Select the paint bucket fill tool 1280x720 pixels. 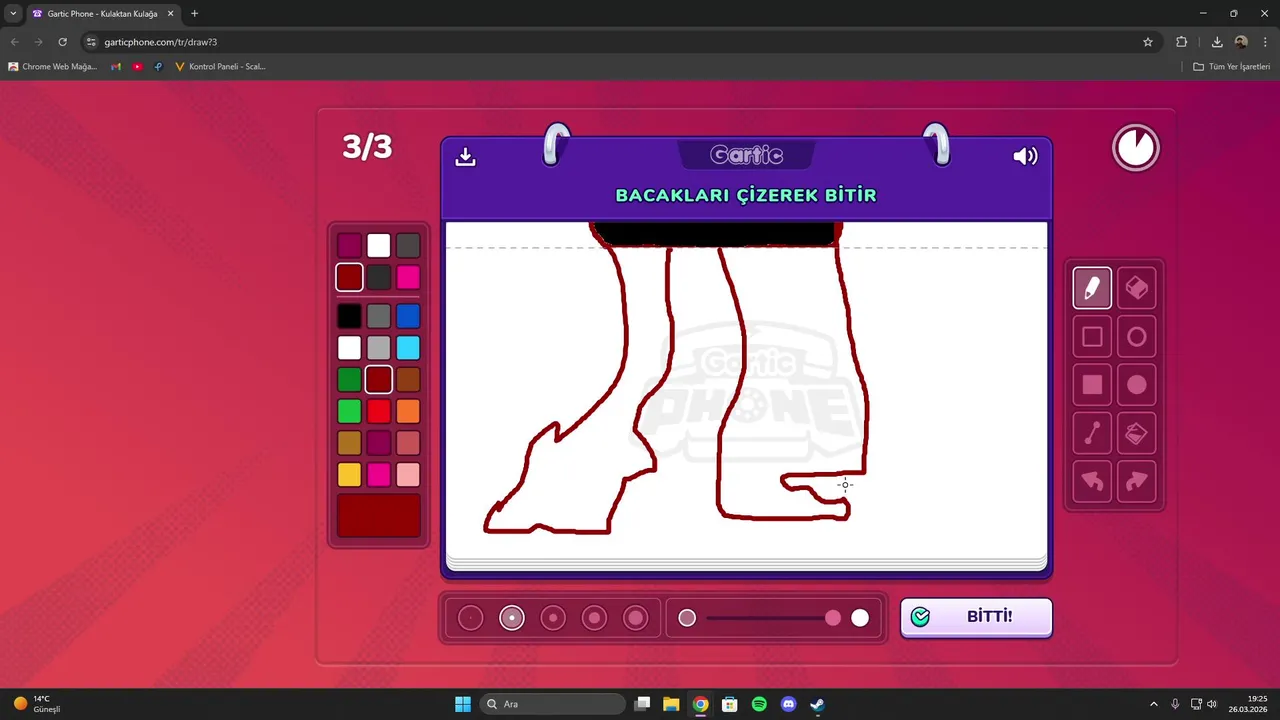[1137, 434]
